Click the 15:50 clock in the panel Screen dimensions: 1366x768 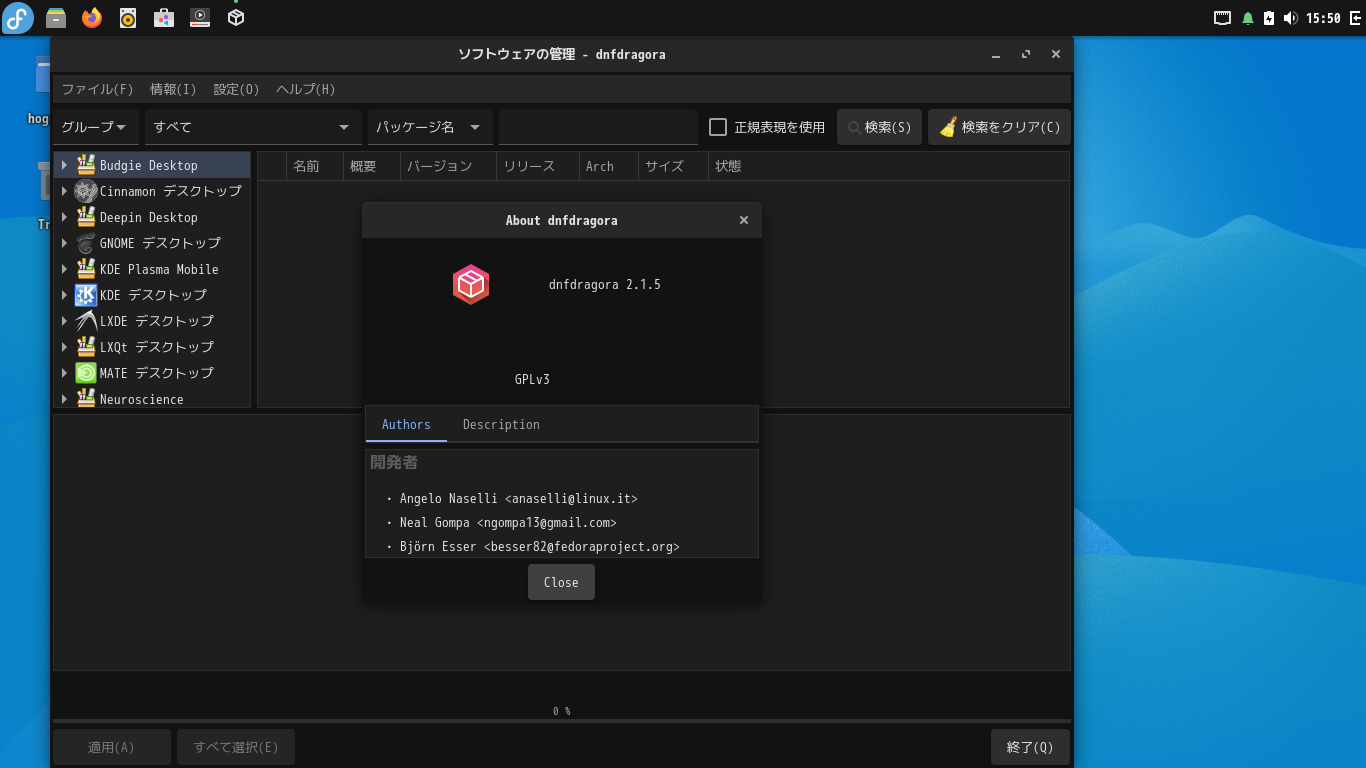(x=1323, y=18)
